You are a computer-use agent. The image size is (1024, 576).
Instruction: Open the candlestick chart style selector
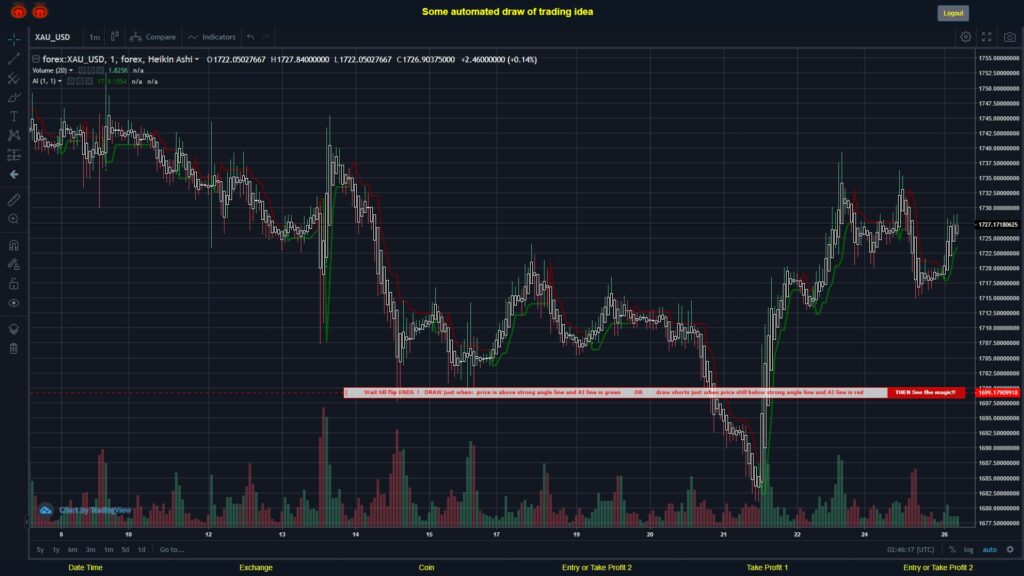point(115,37)
